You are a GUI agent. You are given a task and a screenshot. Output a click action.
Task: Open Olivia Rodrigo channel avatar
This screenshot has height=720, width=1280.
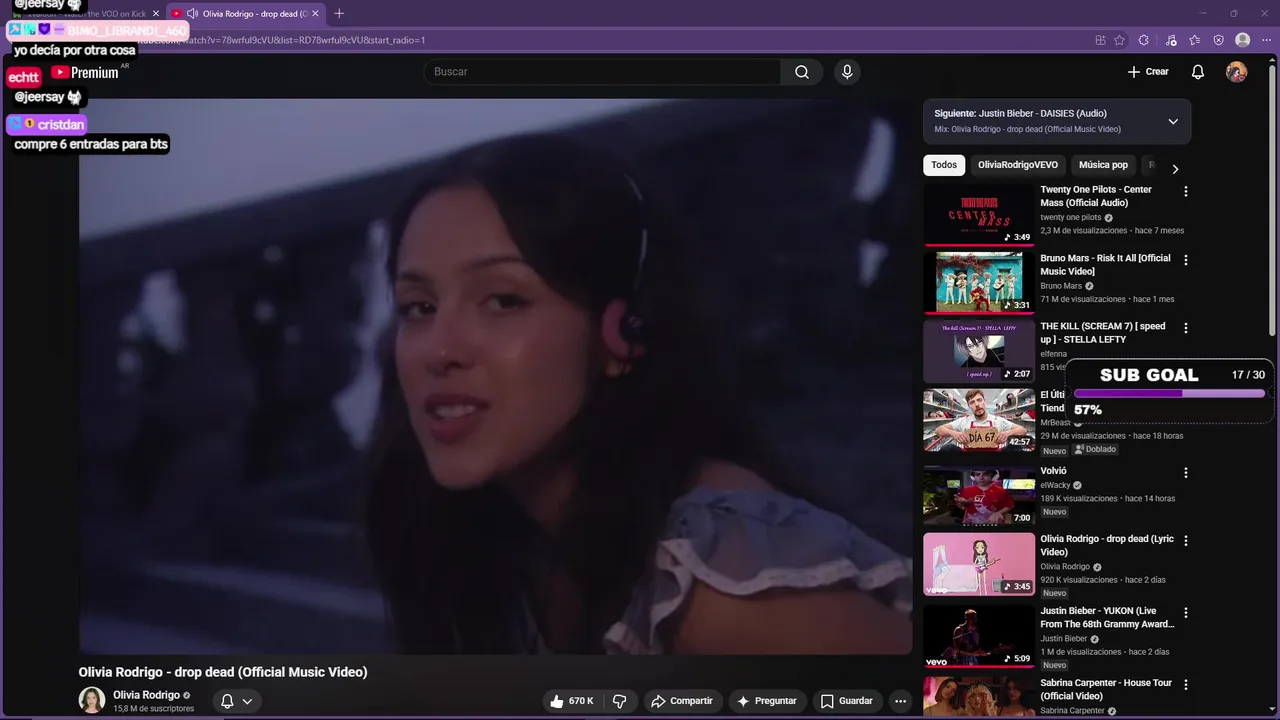(92, 700)
